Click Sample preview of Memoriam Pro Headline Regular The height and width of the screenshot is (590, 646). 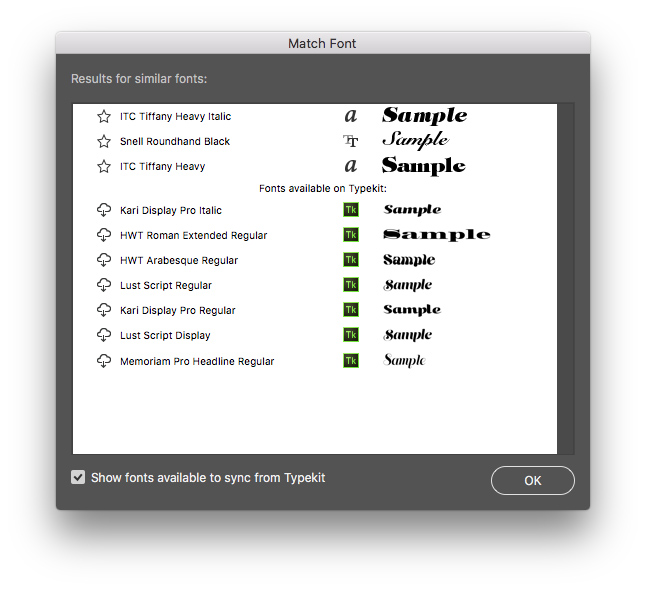[x=404, y=361]
